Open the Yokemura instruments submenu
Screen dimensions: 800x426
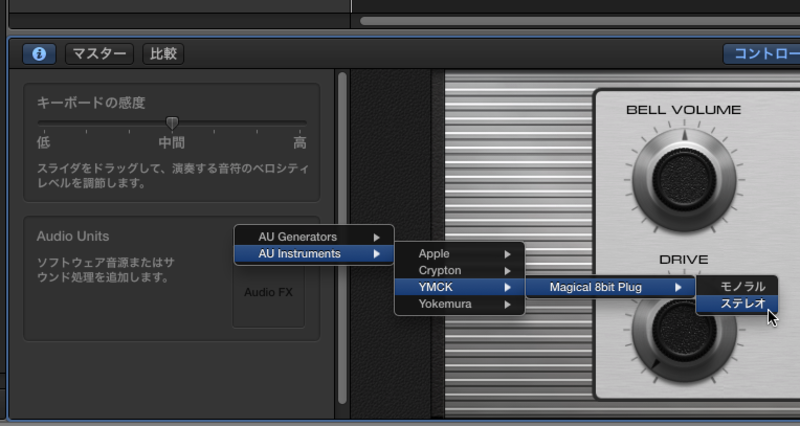pos(460,304)
